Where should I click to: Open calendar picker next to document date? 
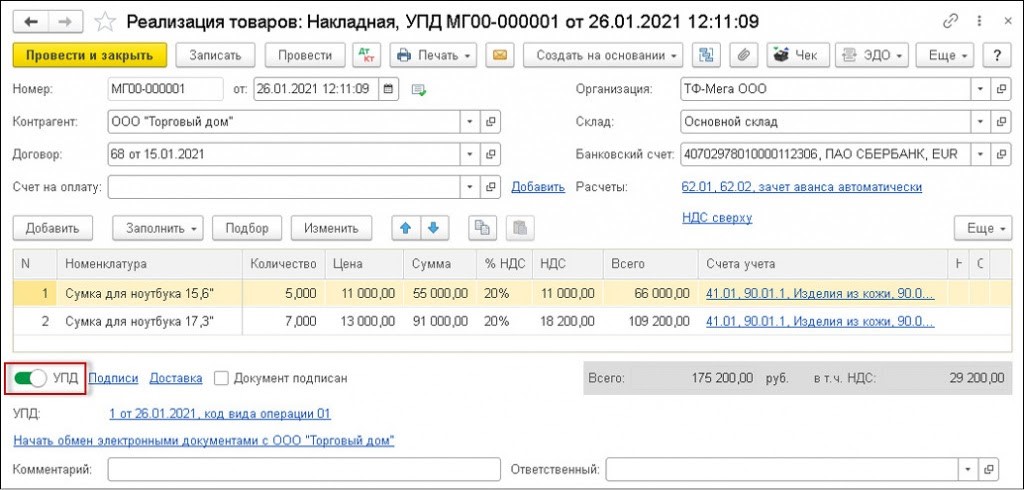pos(388,90)
